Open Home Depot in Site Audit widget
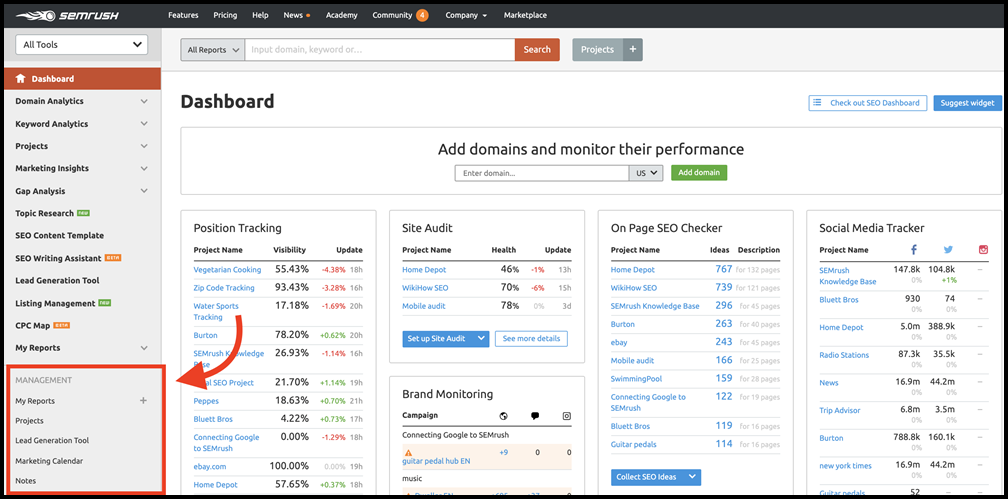The height and width of the screenshot is (499, 1008). pyautogui.click(x=424, y=269)
